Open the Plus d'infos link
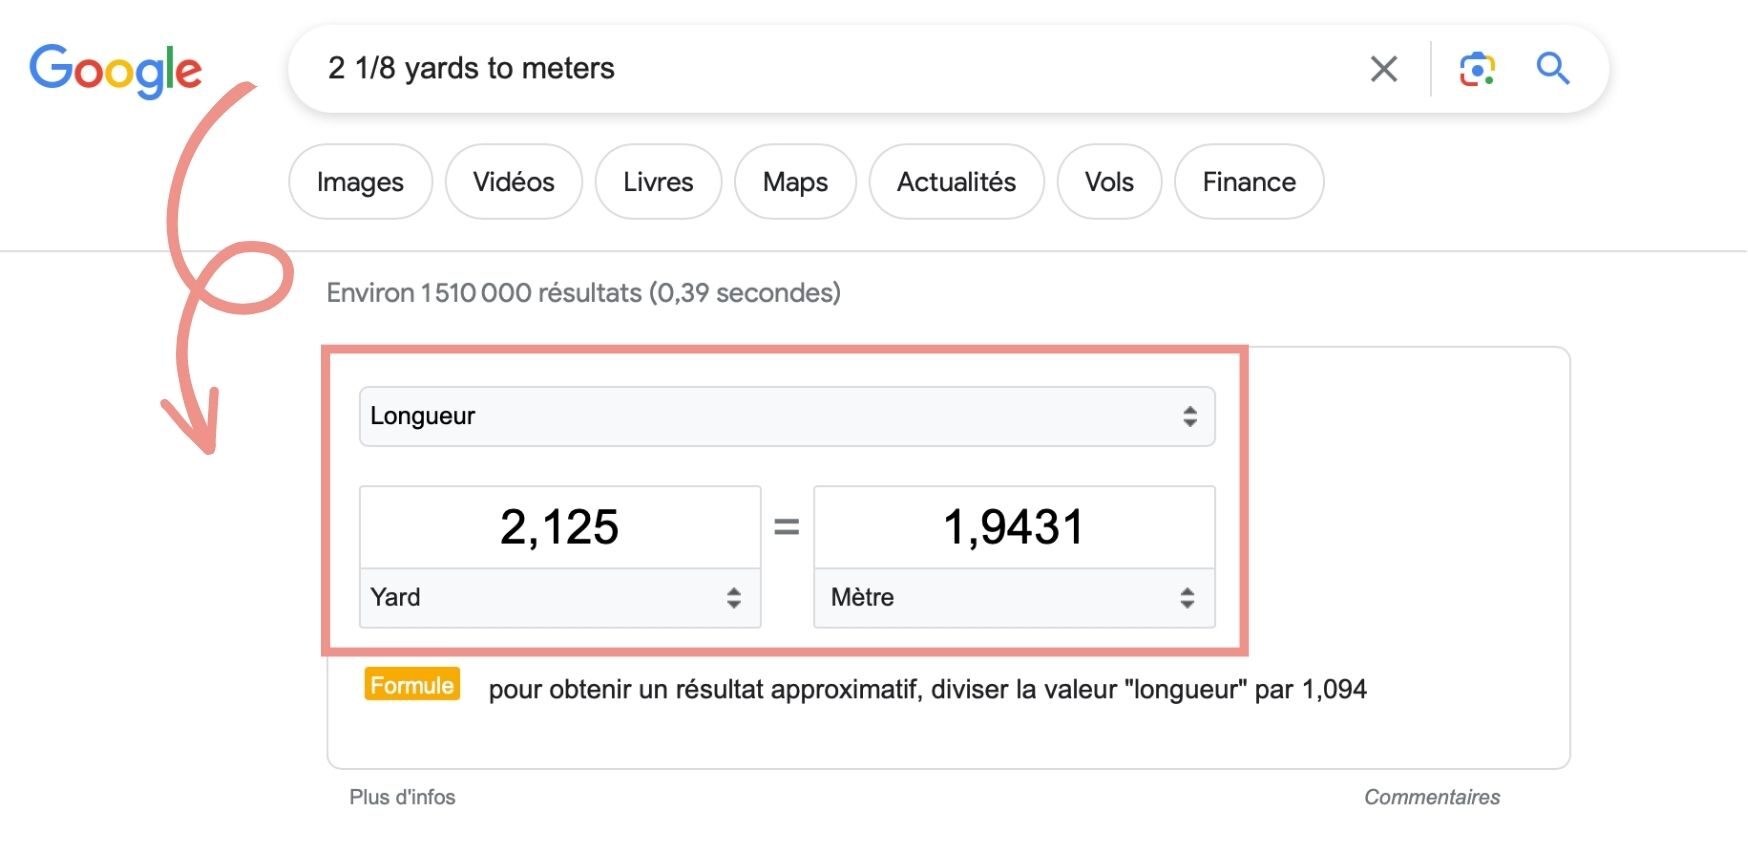This screenshot has height=856, width=1748. (402, 797)
